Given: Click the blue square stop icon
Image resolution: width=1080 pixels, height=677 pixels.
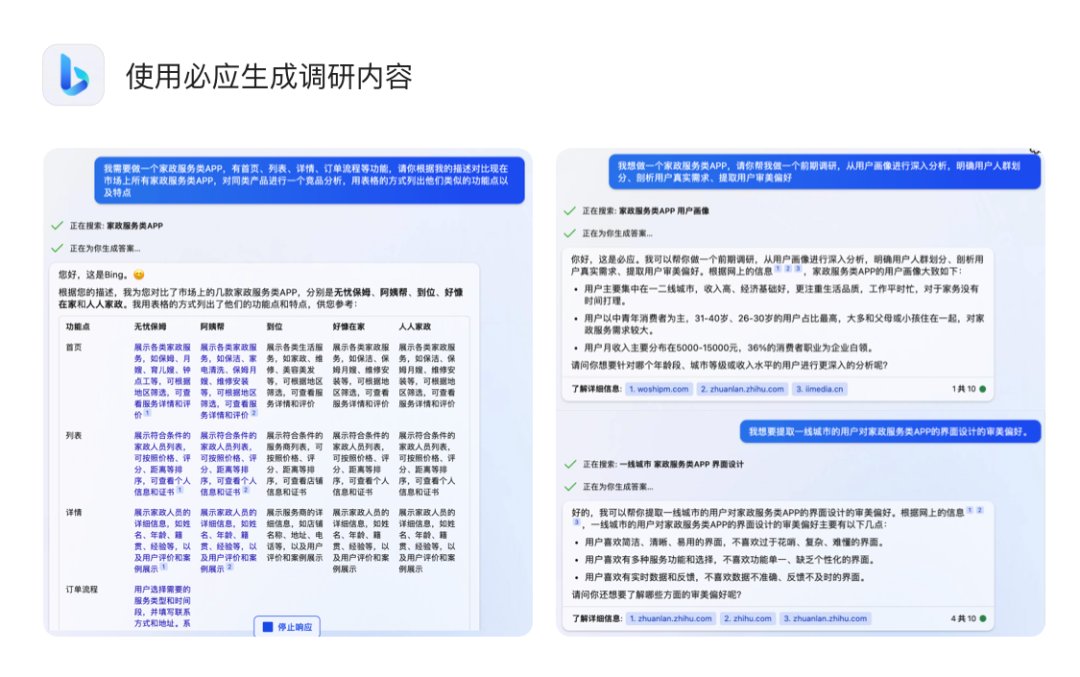Looking at the screenshot, I should 267,627.
